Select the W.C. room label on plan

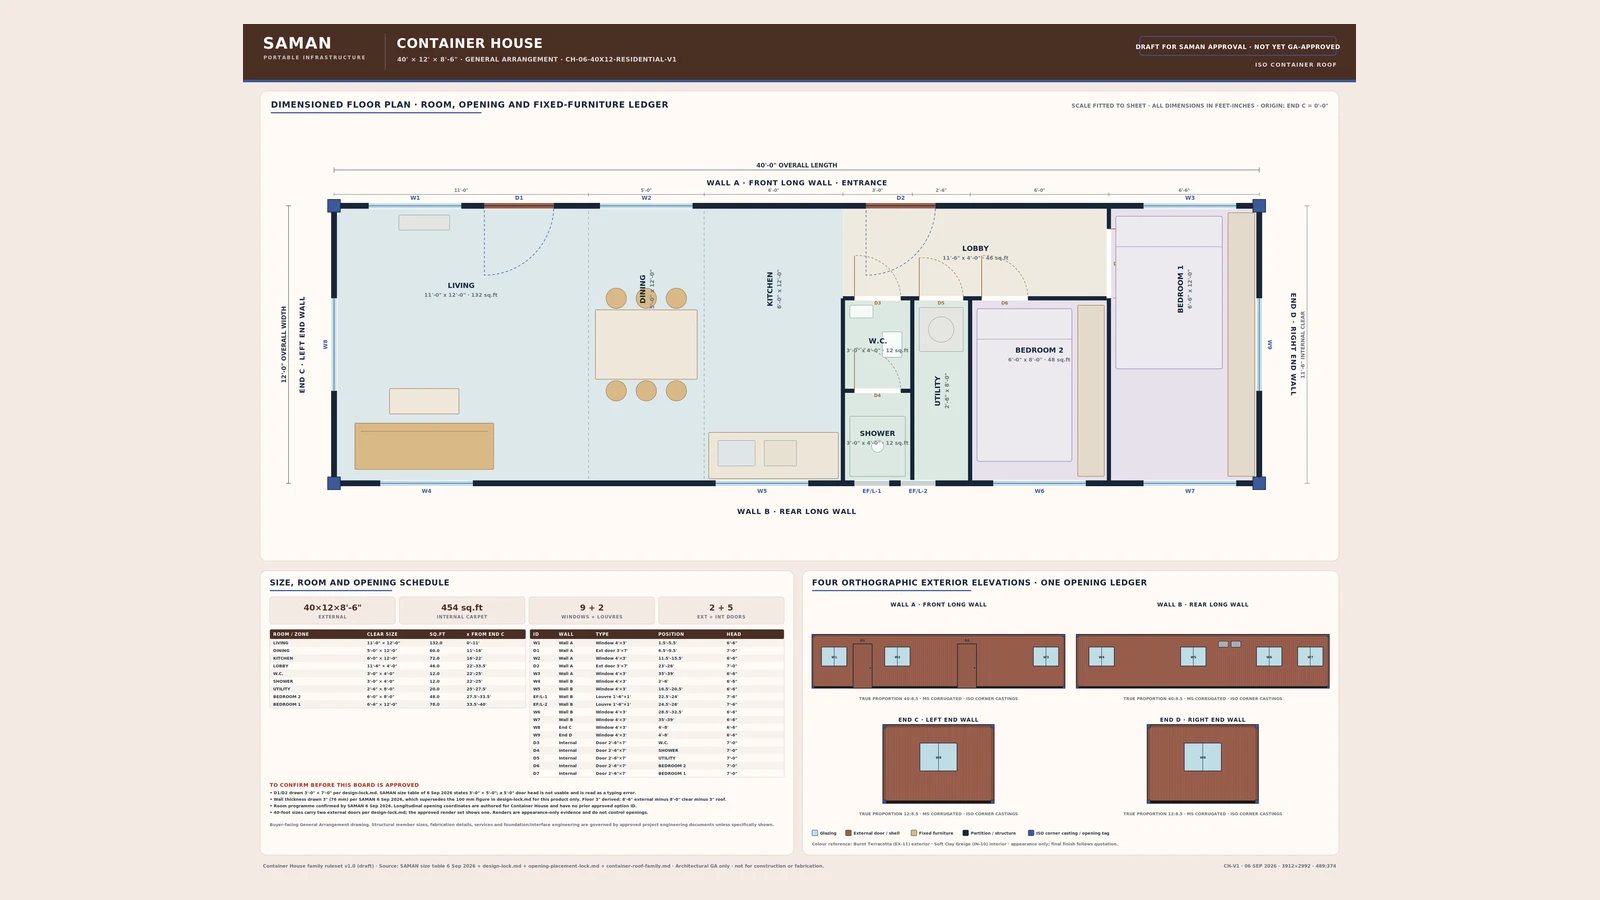(877, 341)
